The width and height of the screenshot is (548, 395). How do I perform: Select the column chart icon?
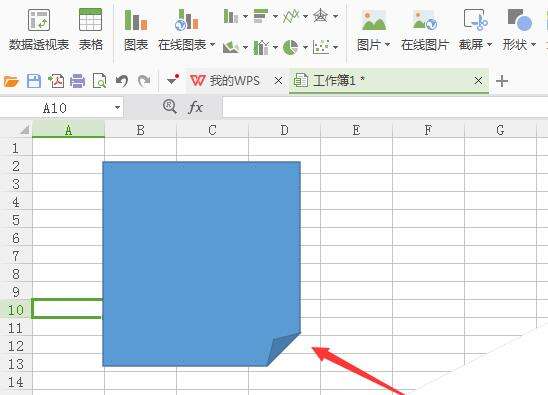tap(231, 16)
